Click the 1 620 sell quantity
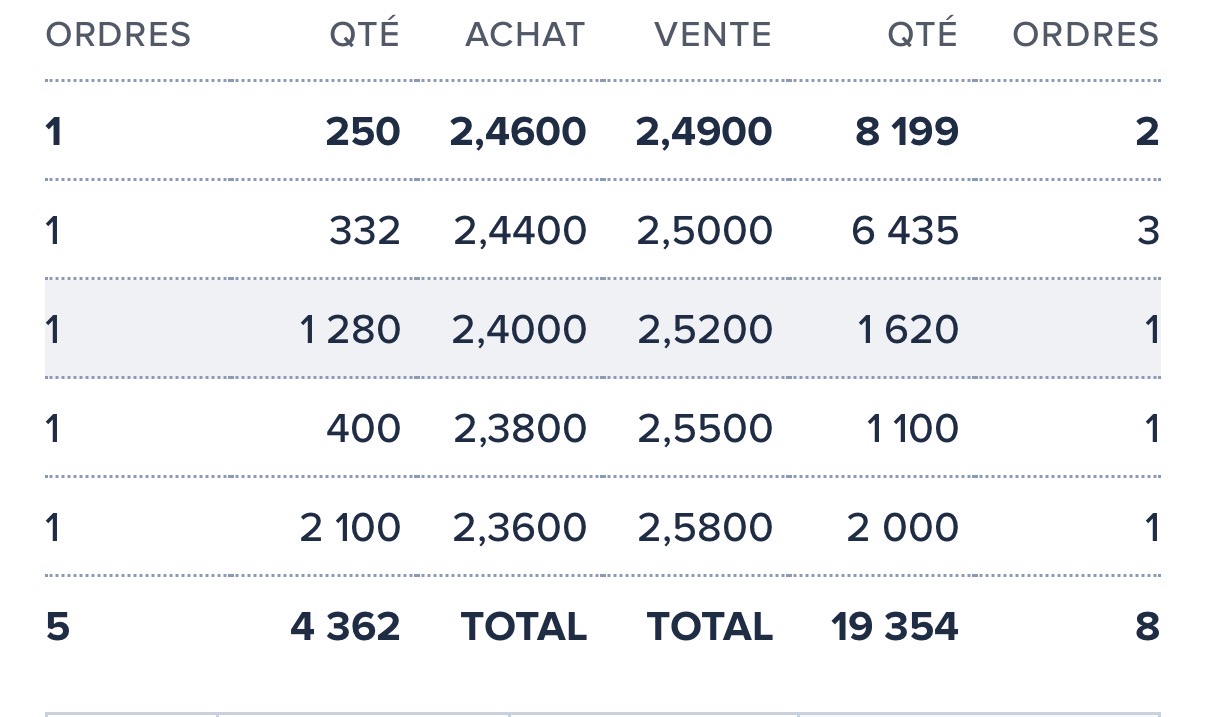This screenshot has width=1206, height=717. (909, 330)
